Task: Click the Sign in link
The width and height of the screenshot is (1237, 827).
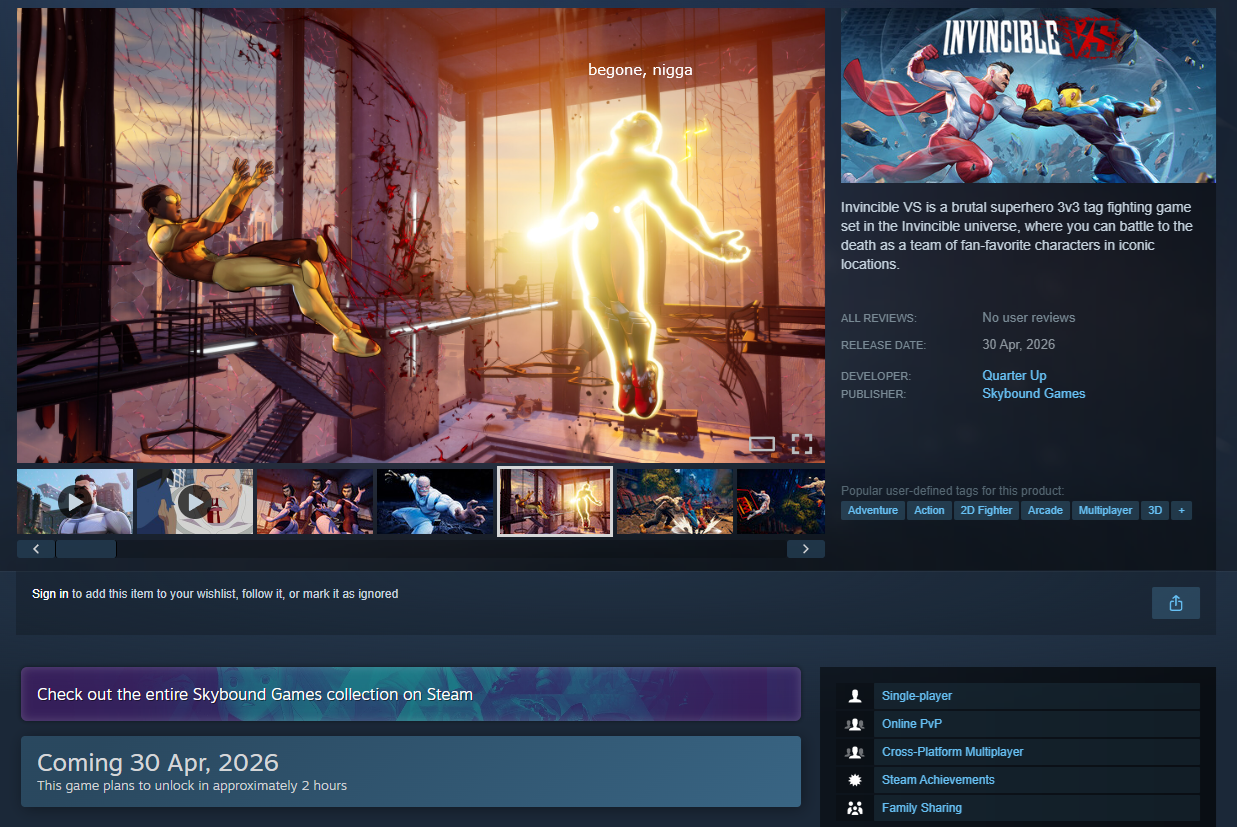Action: pyautogui.click(x=50, y=594)
